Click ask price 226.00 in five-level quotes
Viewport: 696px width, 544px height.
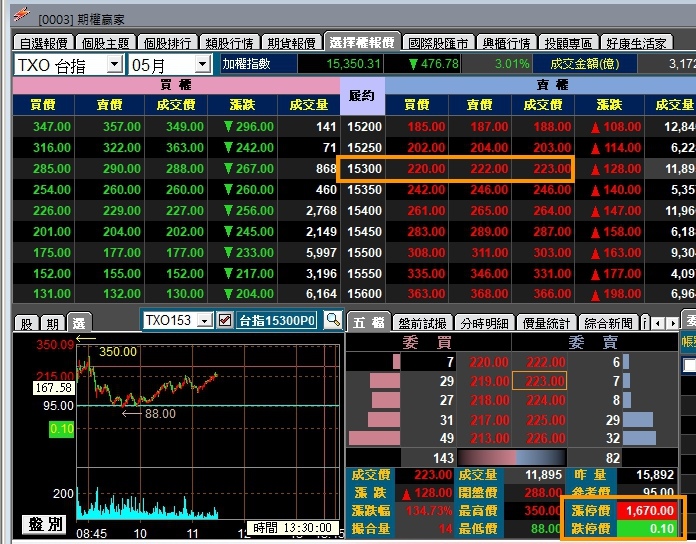[546, 438]
